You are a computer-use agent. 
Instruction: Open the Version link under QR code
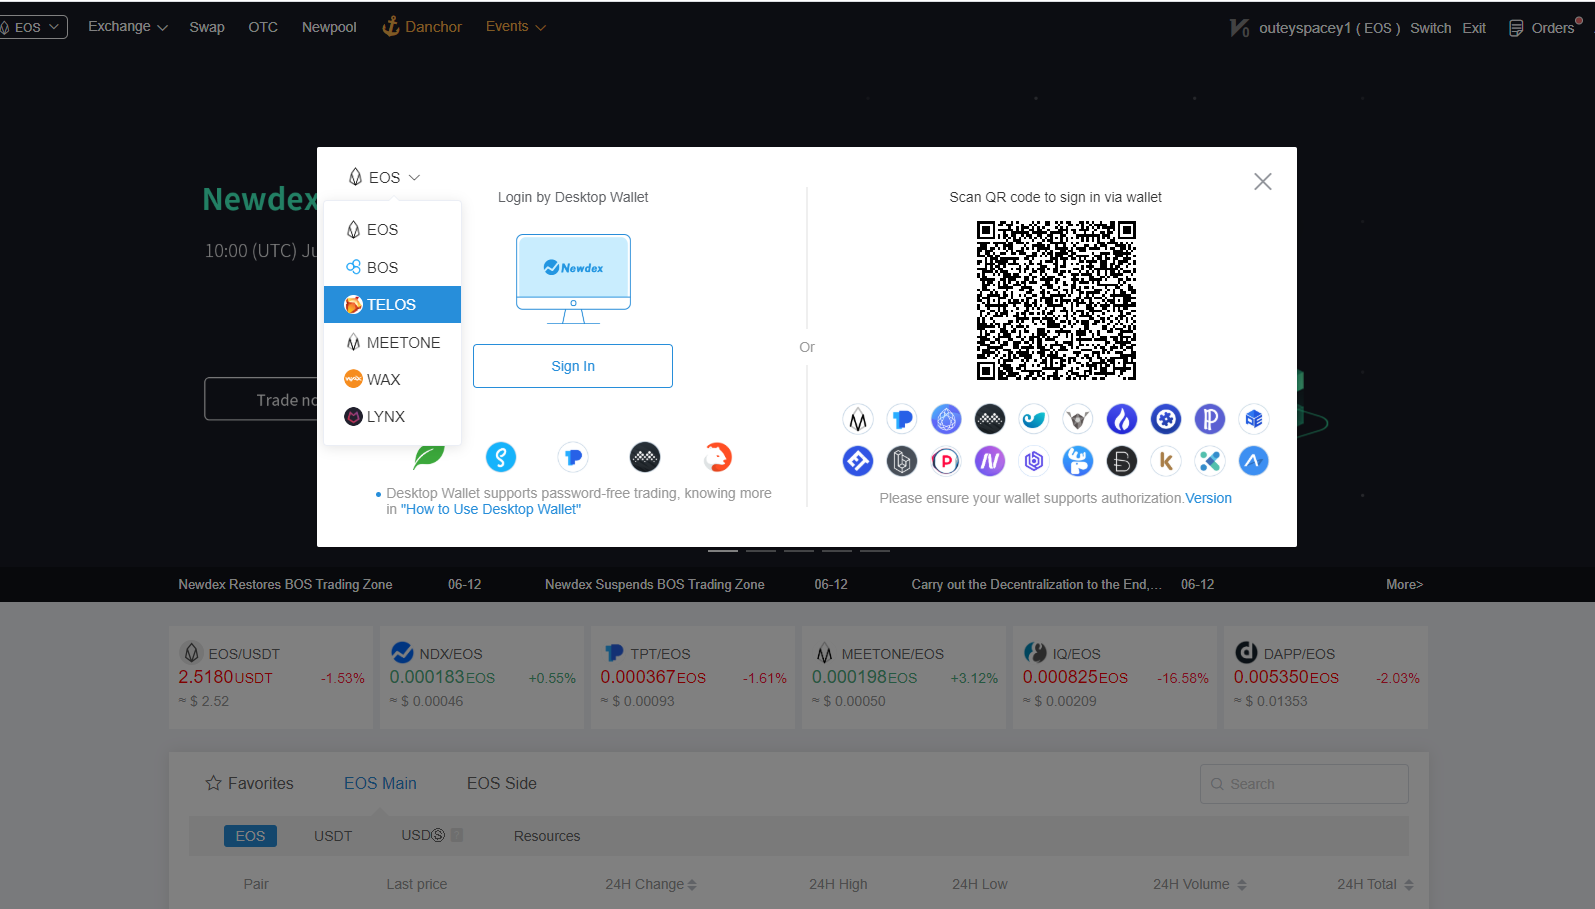(x=1208, y=498)
